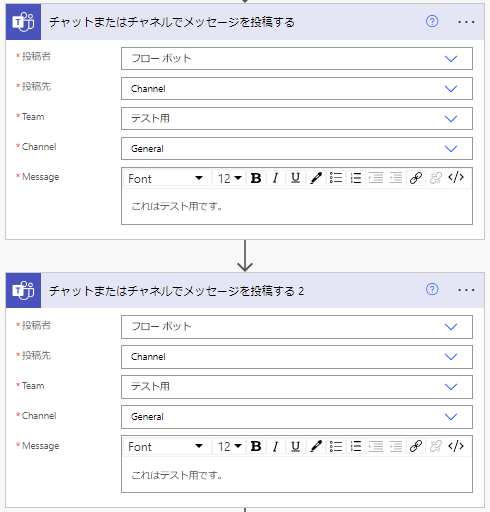The image size is (490, 512).
Task: Open font size 12 dropdown in second editor
Action: coord(229,446)
